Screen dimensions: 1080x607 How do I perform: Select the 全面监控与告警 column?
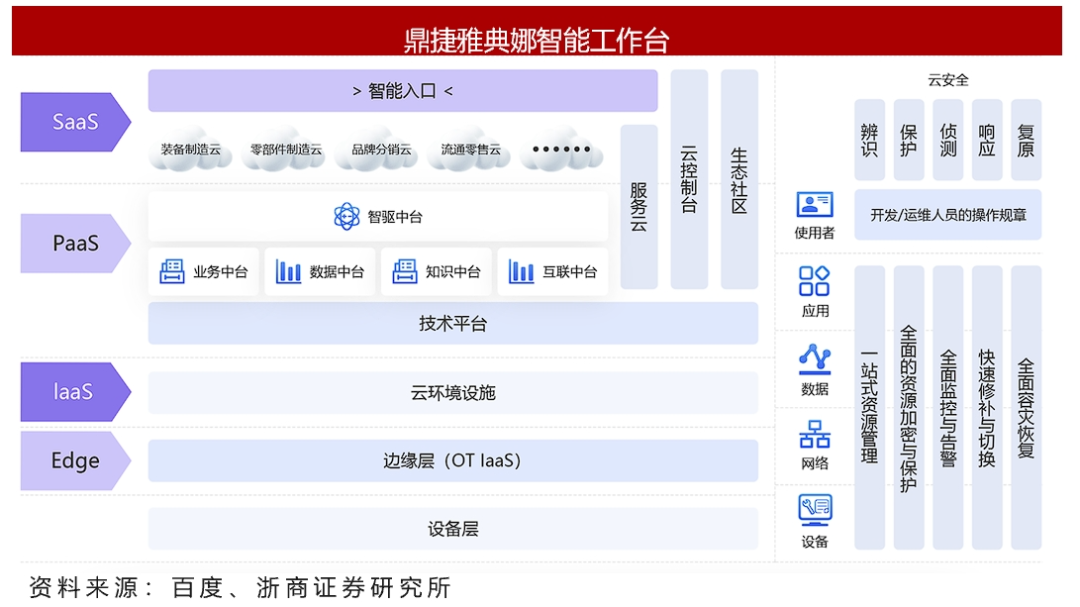(x=948, y=407)
